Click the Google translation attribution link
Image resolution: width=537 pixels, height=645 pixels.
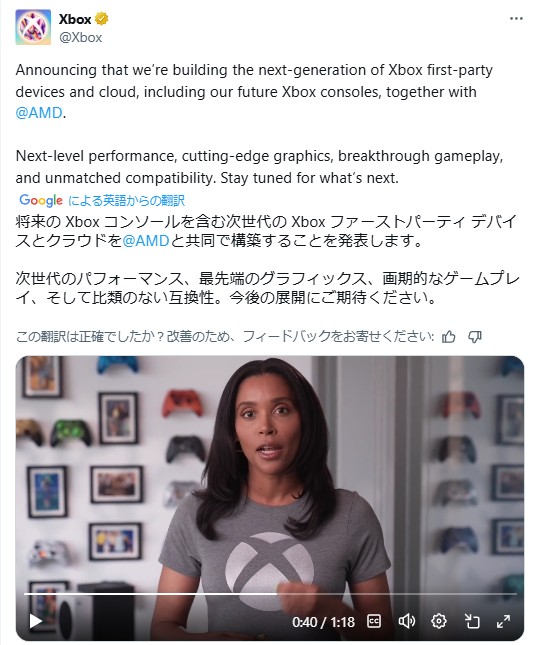coord(102,200)
